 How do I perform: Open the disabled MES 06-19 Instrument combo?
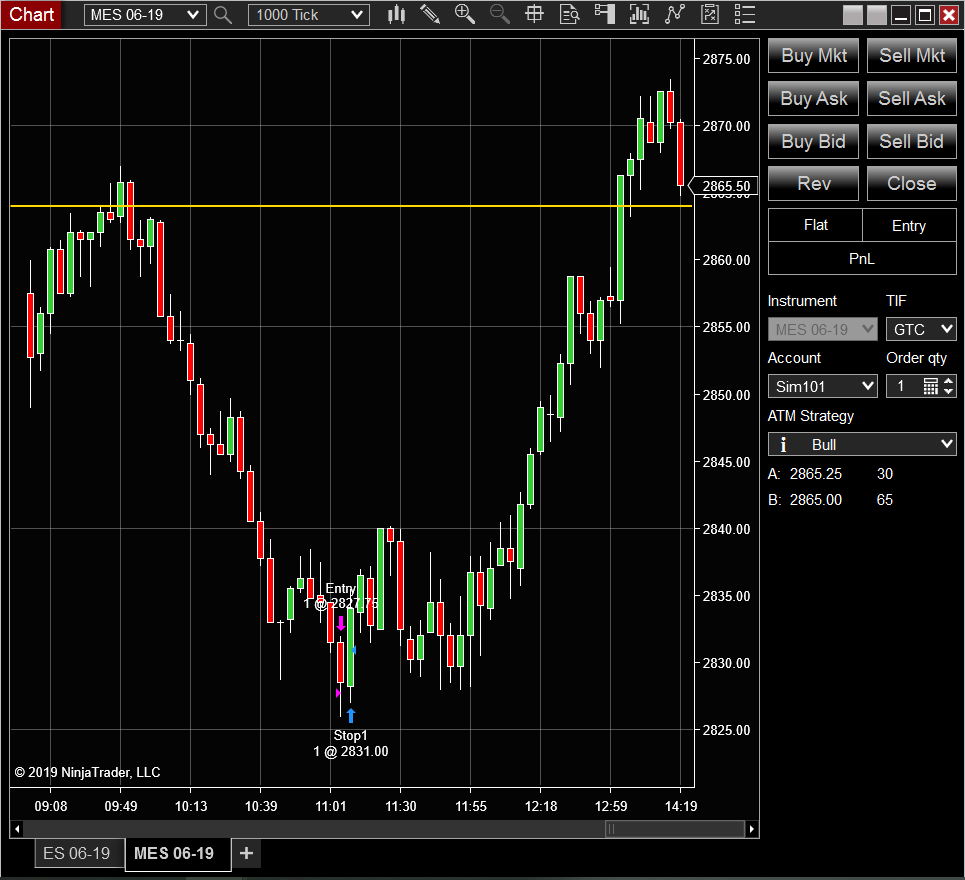click(x=822, y=329)
